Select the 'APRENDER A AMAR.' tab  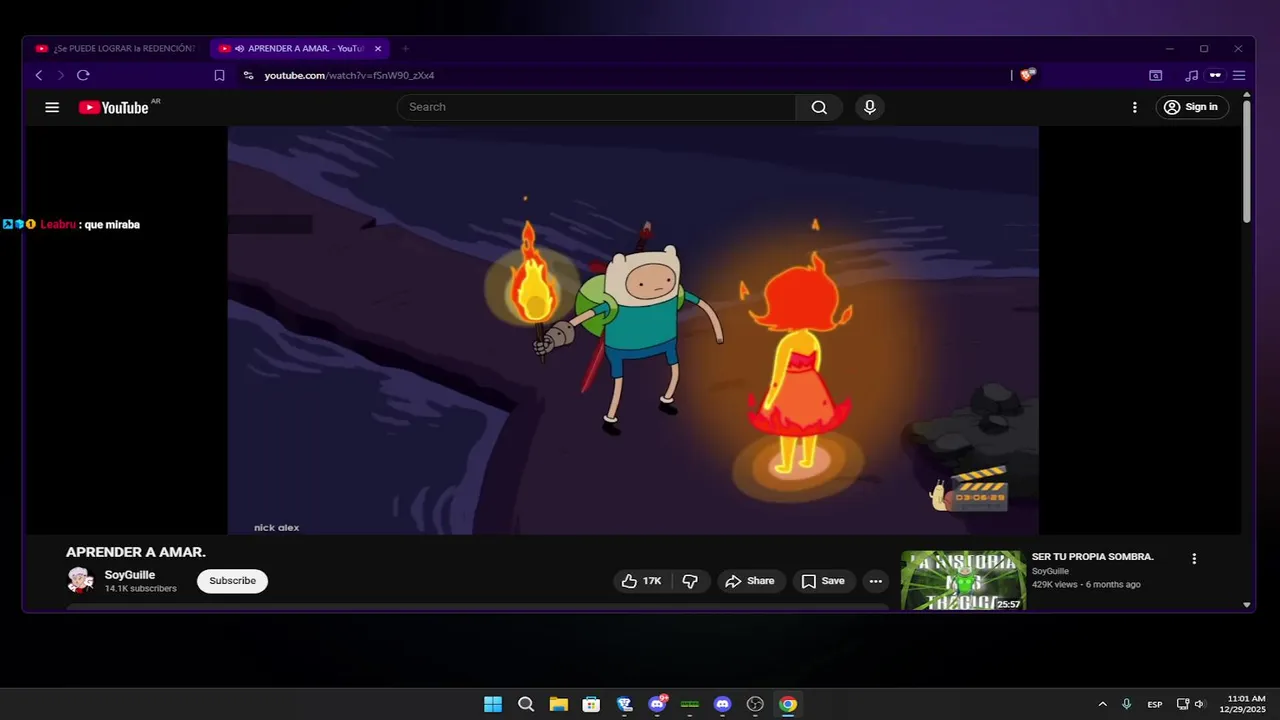300,48
